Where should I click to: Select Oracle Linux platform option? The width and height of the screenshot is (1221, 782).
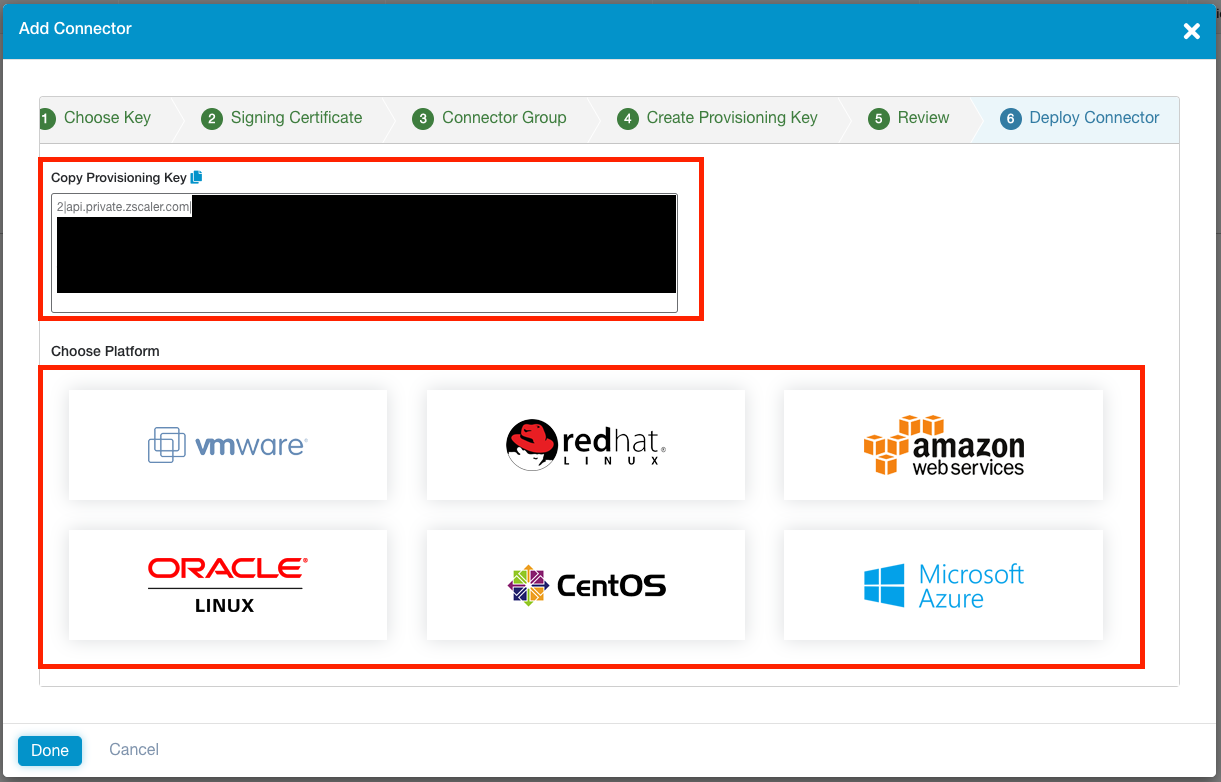pyautogui.click(x=227, y=585)
